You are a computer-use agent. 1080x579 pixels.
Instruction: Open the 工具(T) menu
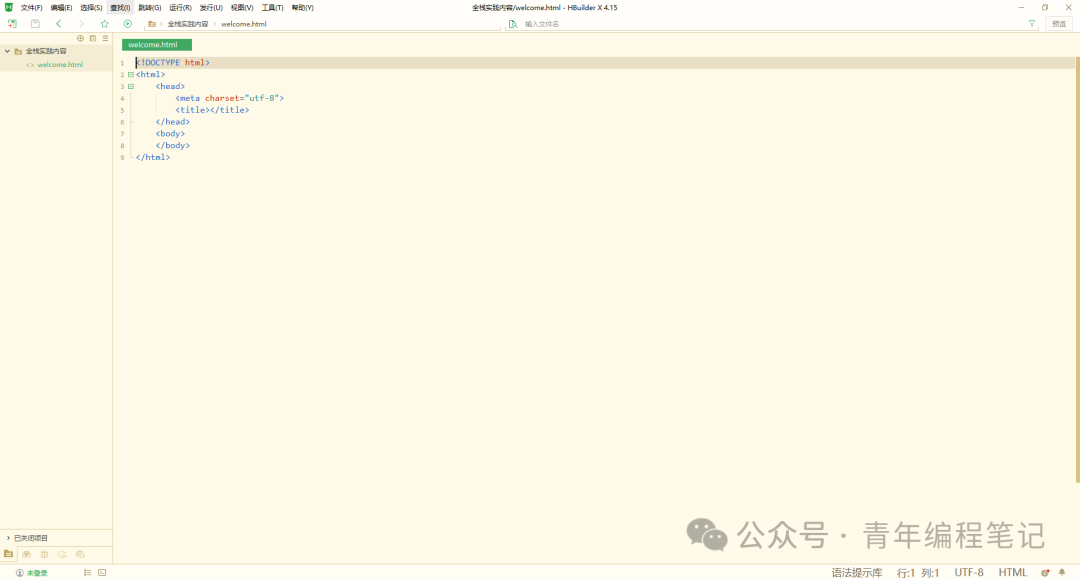point(272,8)
